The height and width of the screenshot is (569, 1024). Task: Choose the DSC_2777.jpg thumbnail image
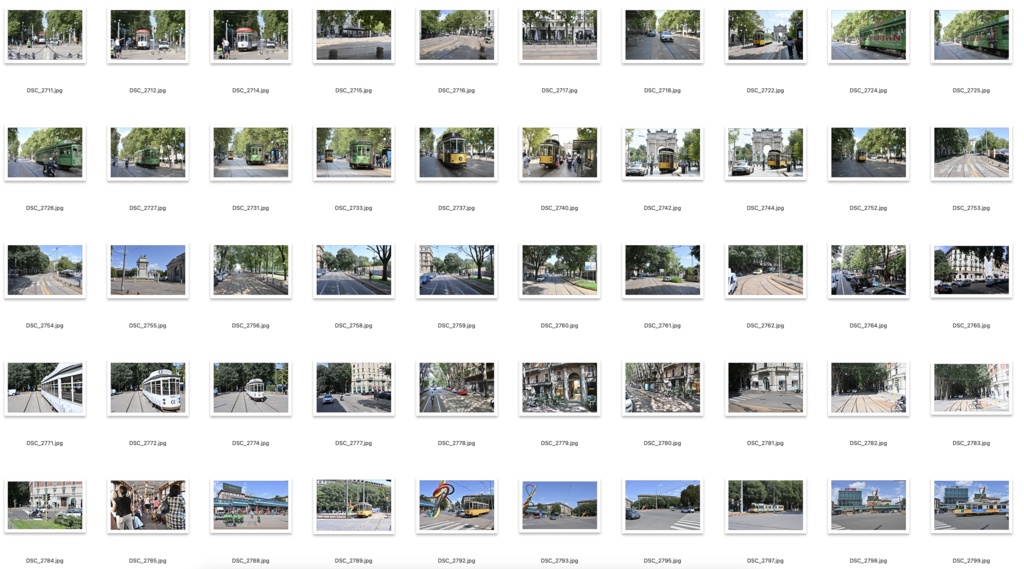[353, 388]
